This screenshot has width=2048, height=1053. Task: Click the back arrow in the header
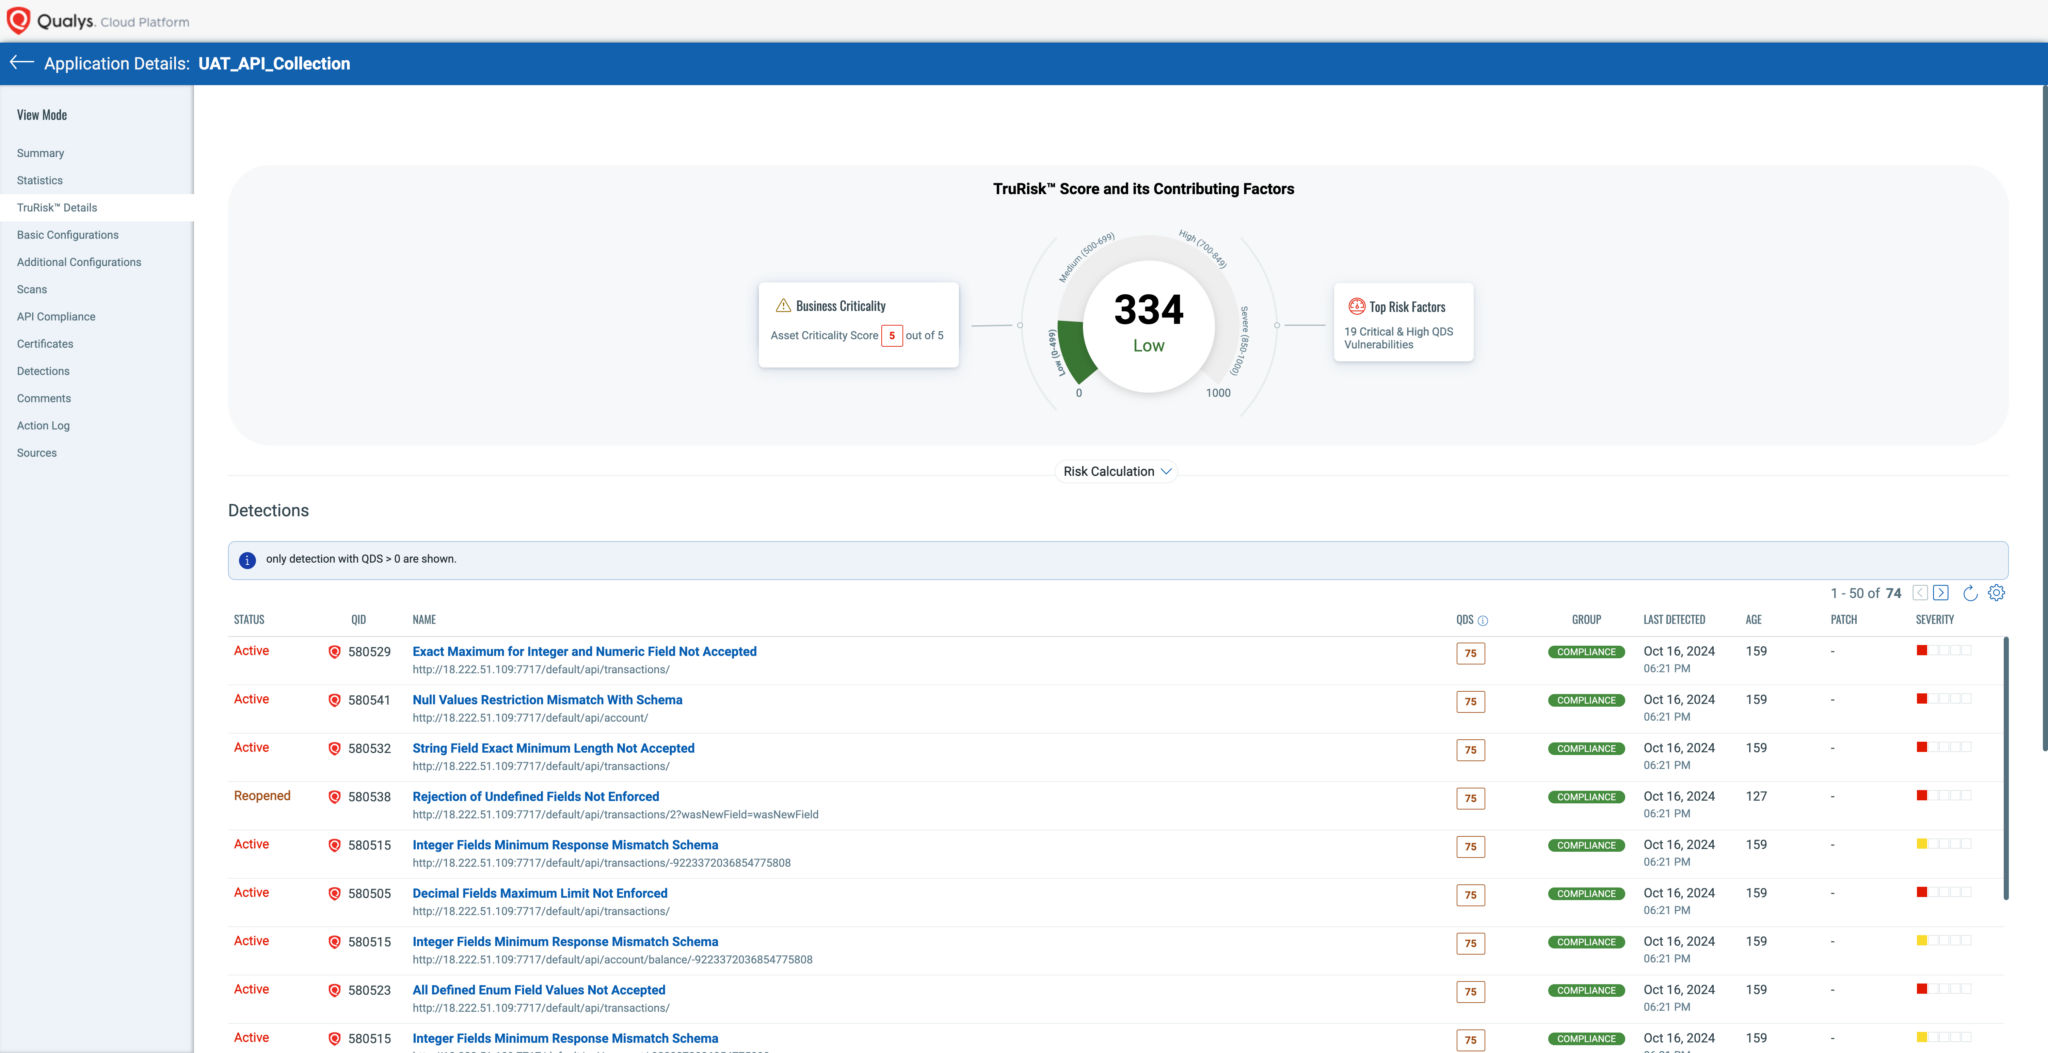pyautogui.click(x=20, y=63)
